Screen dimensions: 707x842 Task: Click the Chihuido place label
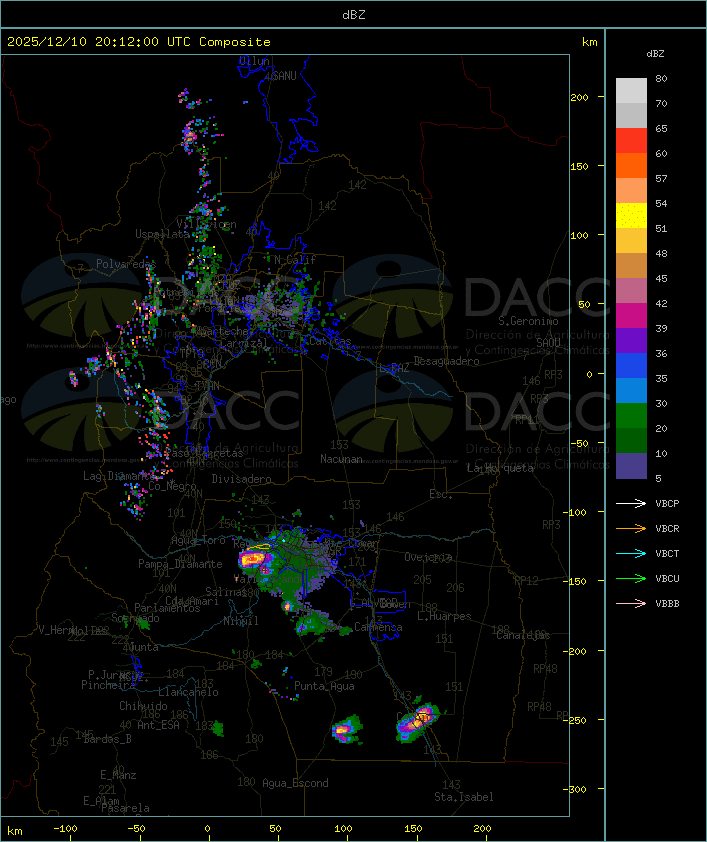click(143, 706)
